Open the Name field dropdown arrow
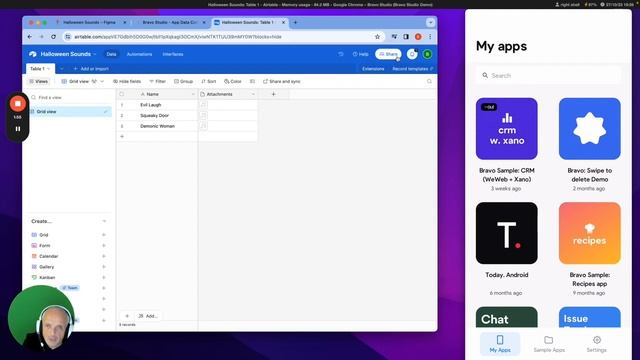This screenshot has height=360, width=640. point(193,94)
